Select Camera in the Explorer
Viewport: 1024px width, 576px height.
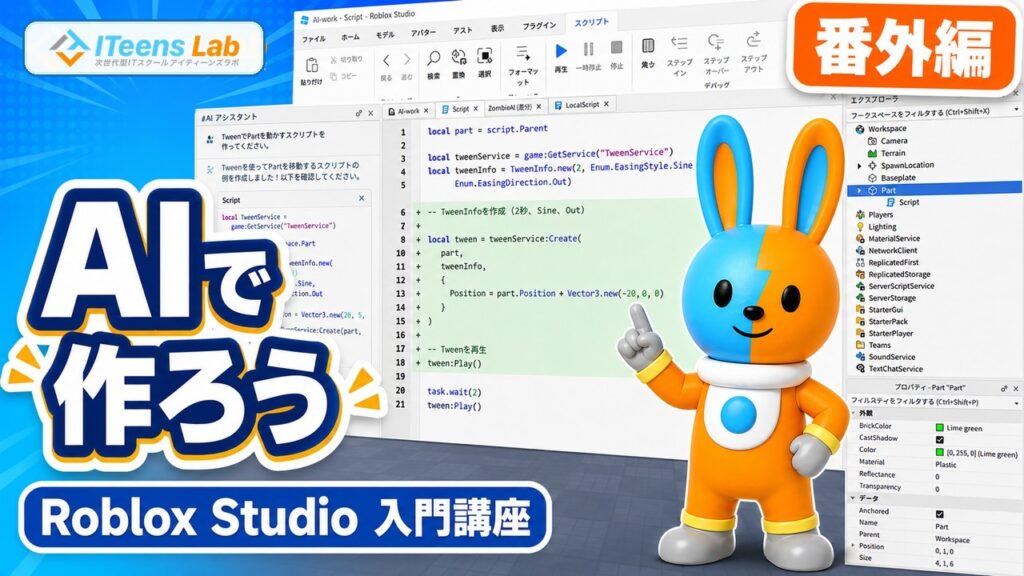[893, 141]
